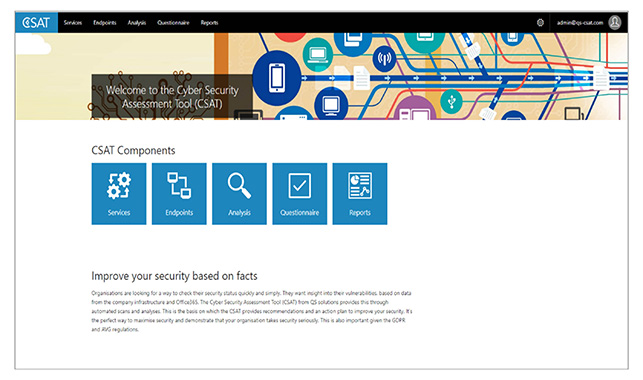Open the Reports tile with document icon
This screenshot has width=643, height=380.
tap(360, 193)
